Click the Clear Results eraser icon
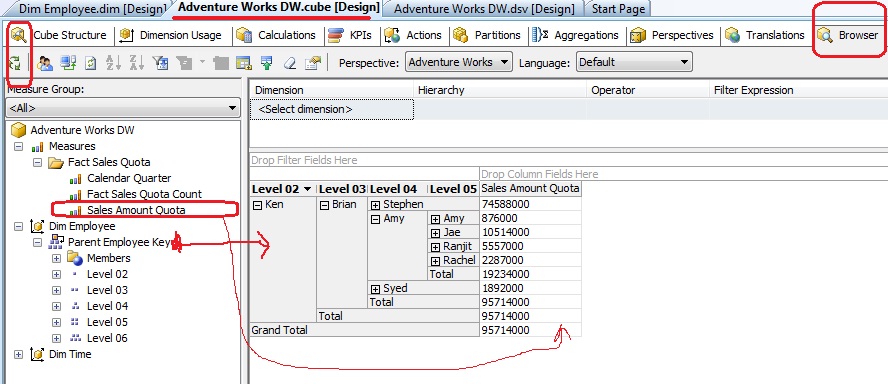888x384 pixels. click(290, 62)
